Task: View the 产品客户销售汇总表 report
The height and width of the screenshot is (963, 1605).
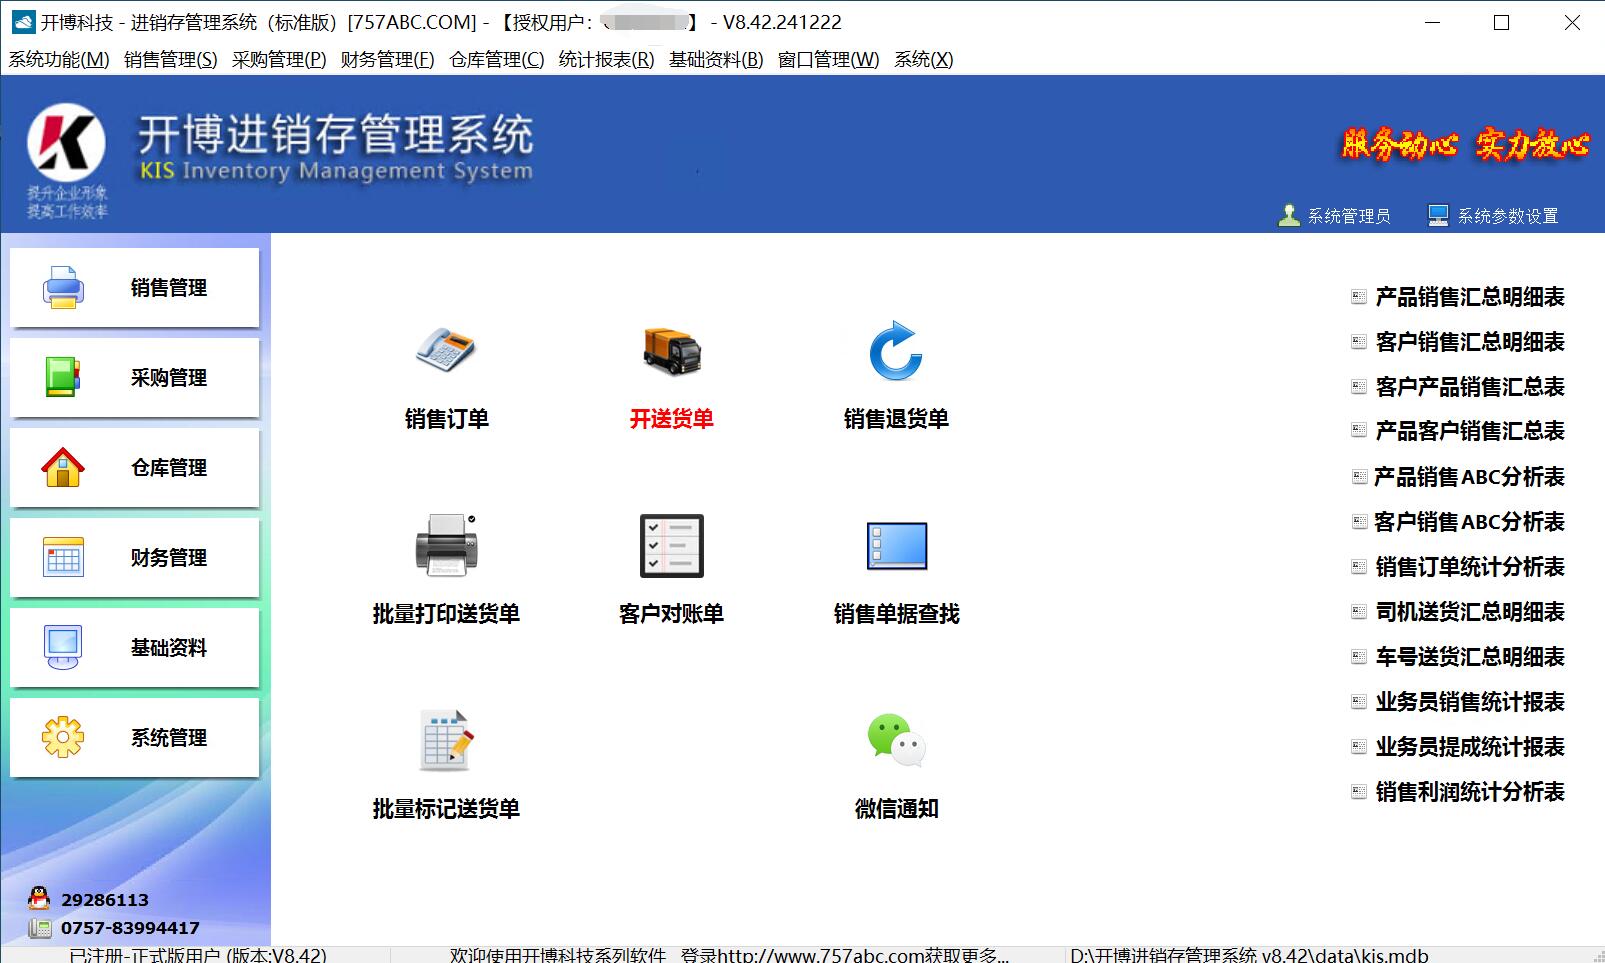Action: tap(1470, 431)
